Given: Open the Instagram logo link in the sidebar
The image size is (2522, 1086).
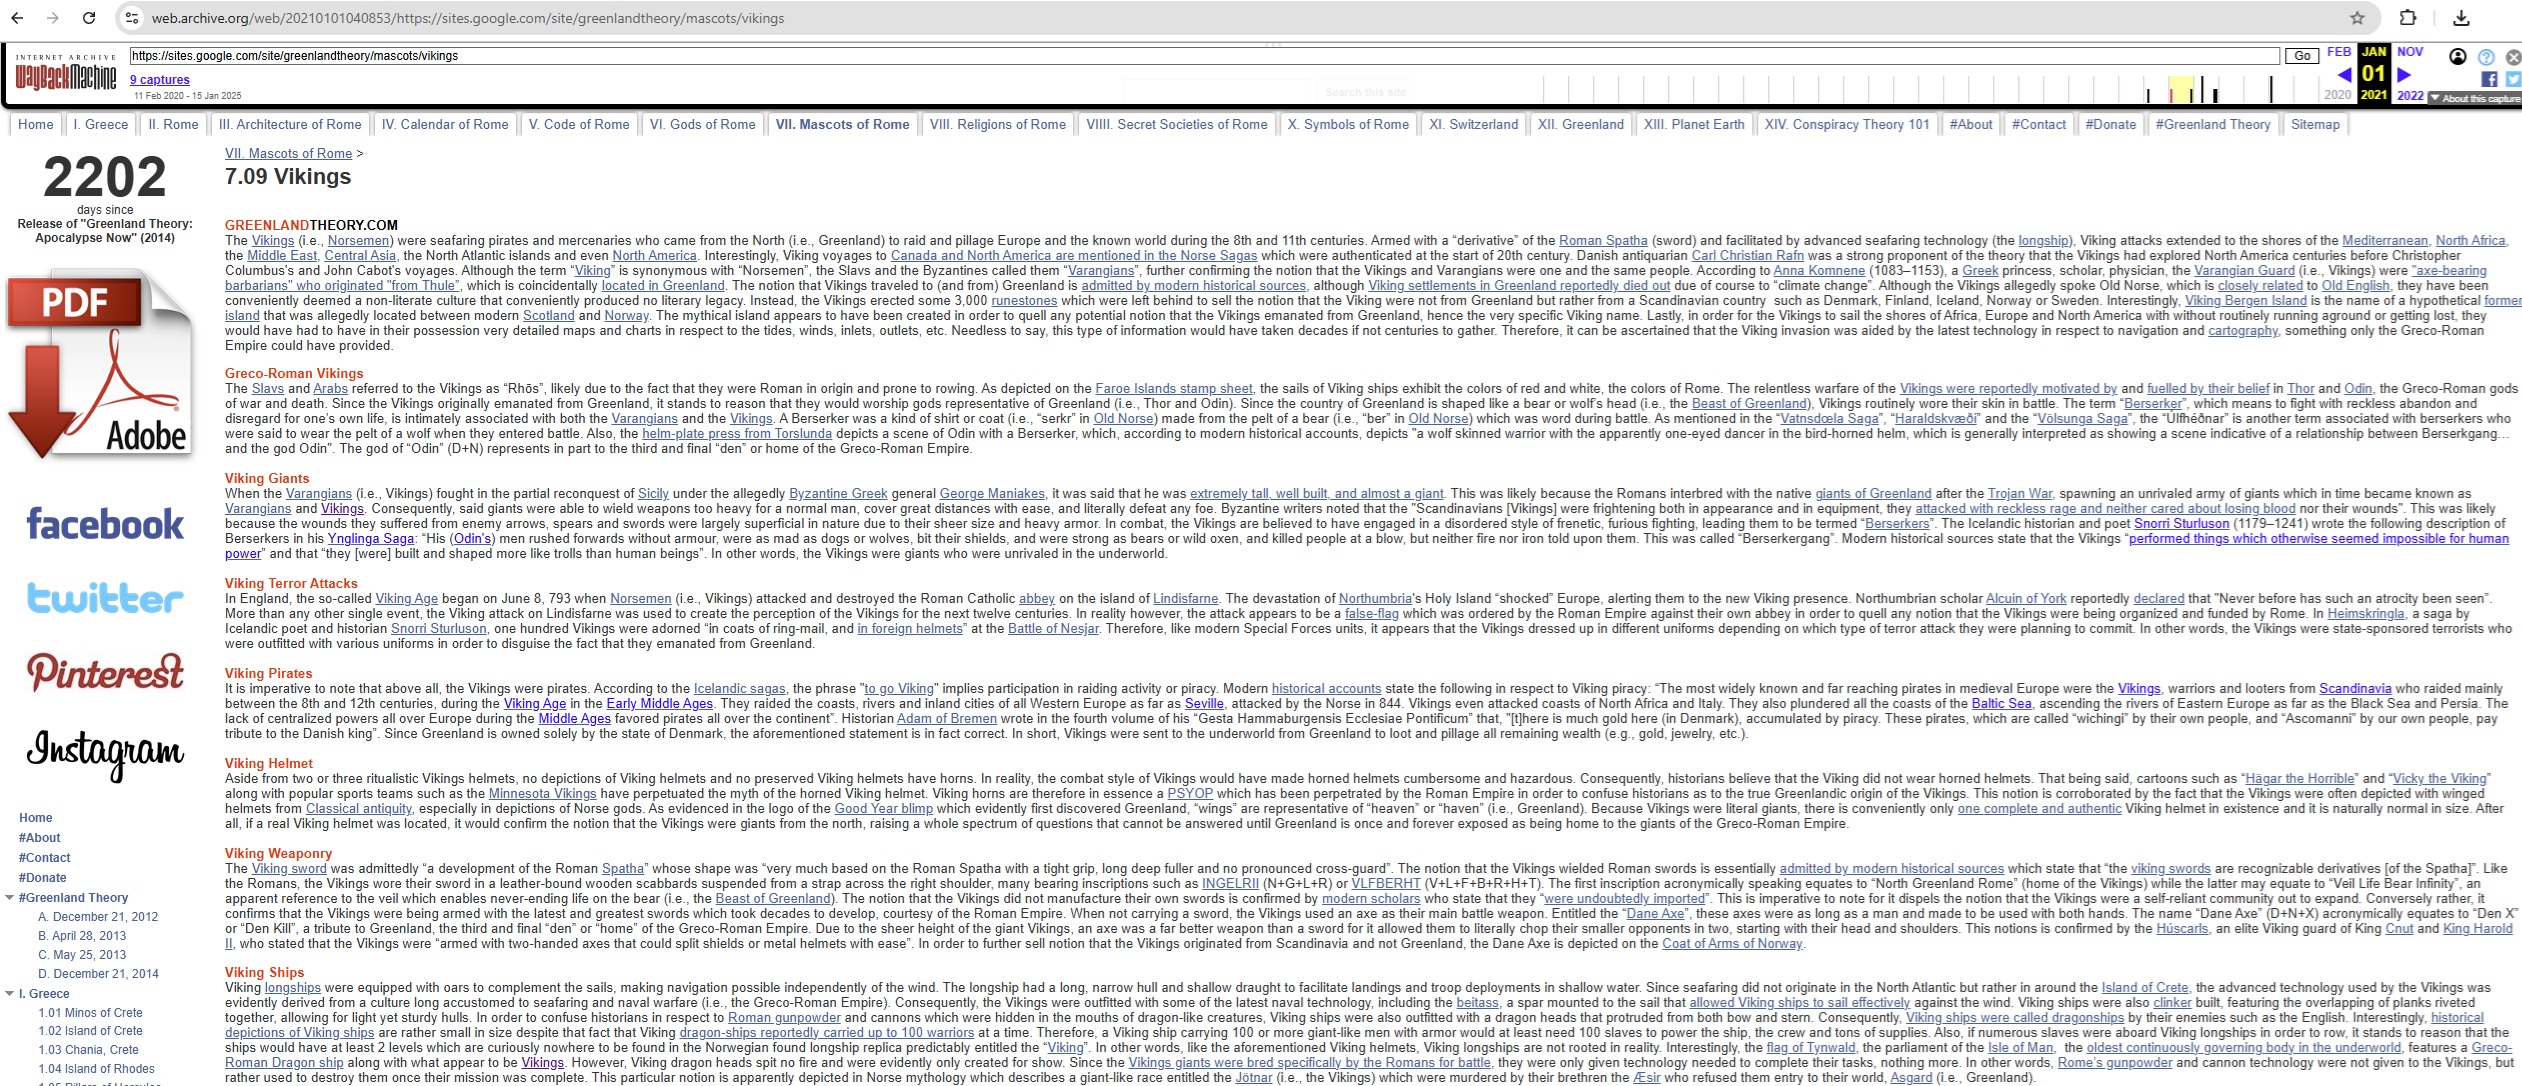Looking at the screenshot, I should pyautogui.click(x=105, y=750).
